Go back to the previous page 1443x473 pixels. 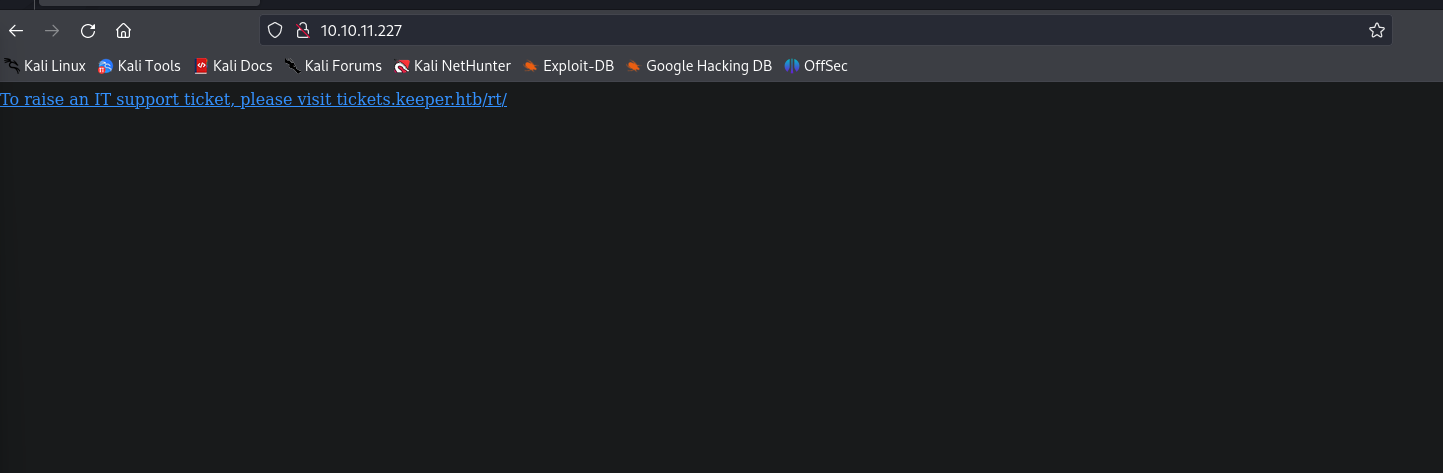click(16, 30)
